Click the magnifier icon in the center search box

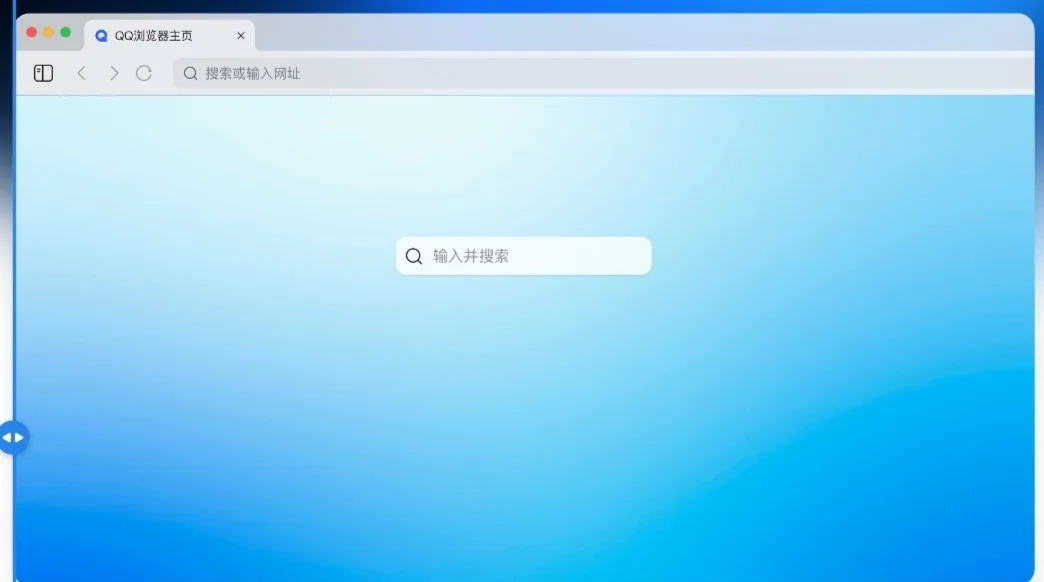tap(413, 256)
